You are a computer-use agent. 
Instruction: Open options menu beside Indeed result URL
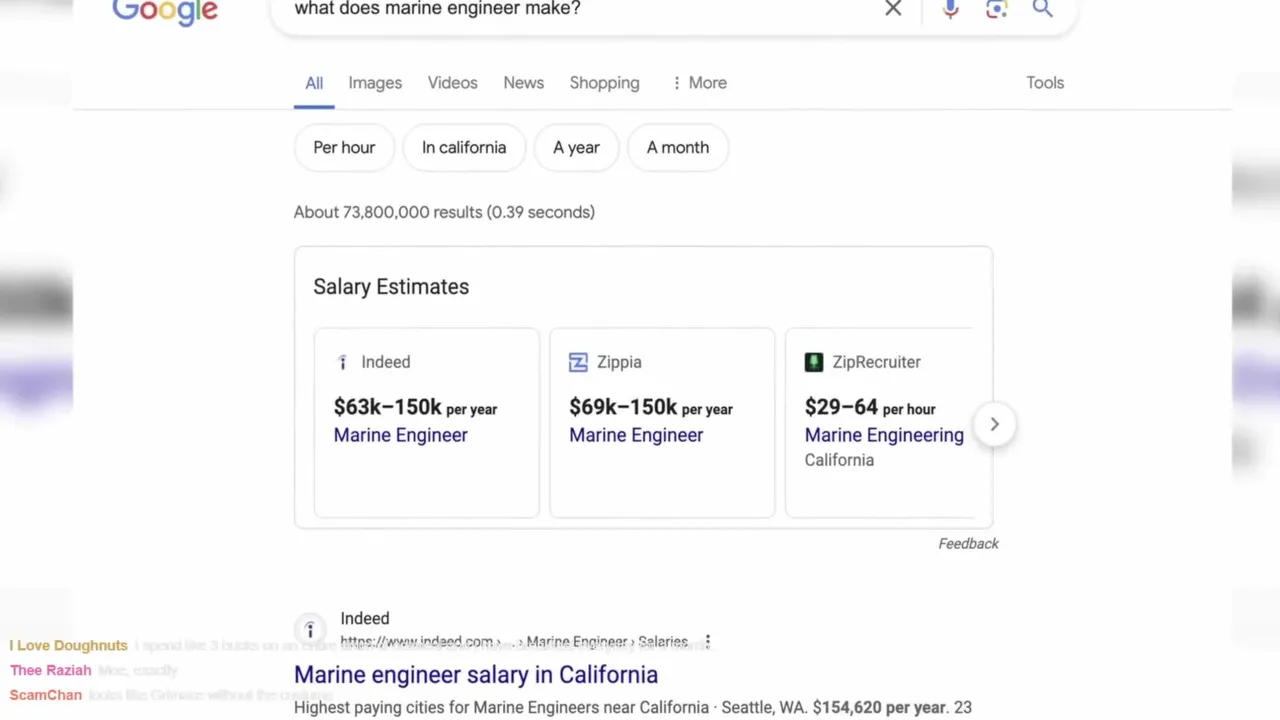pos(708,641)
